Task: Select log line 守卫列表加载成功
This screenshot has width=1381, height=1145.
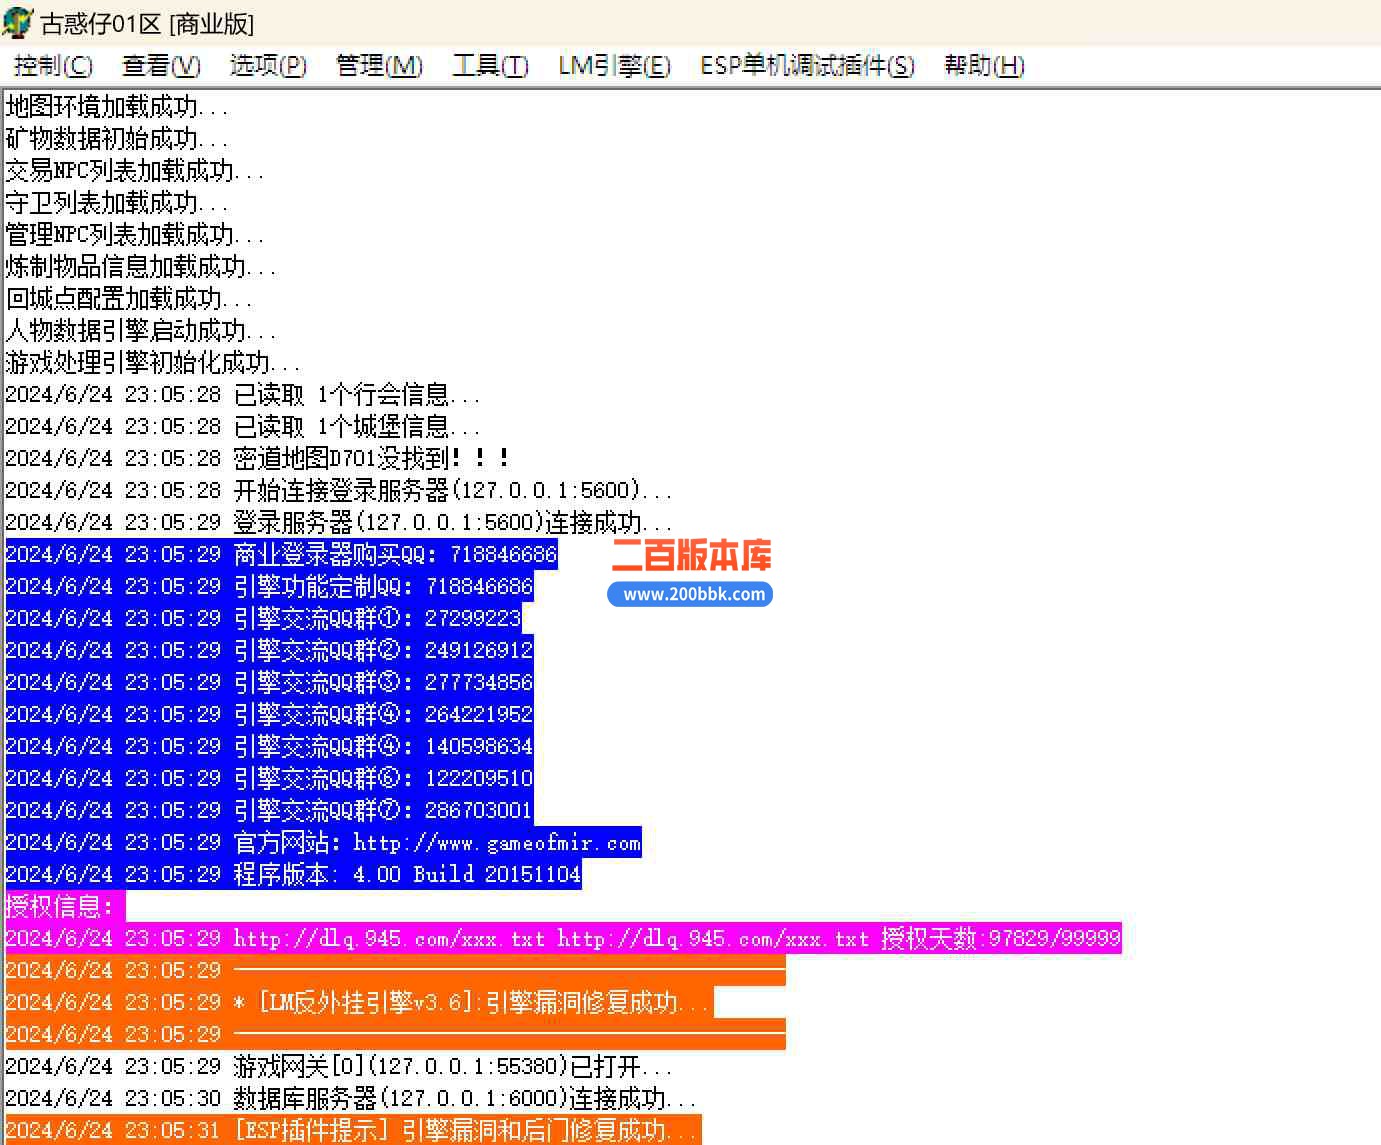Action: tap(117, 202)
